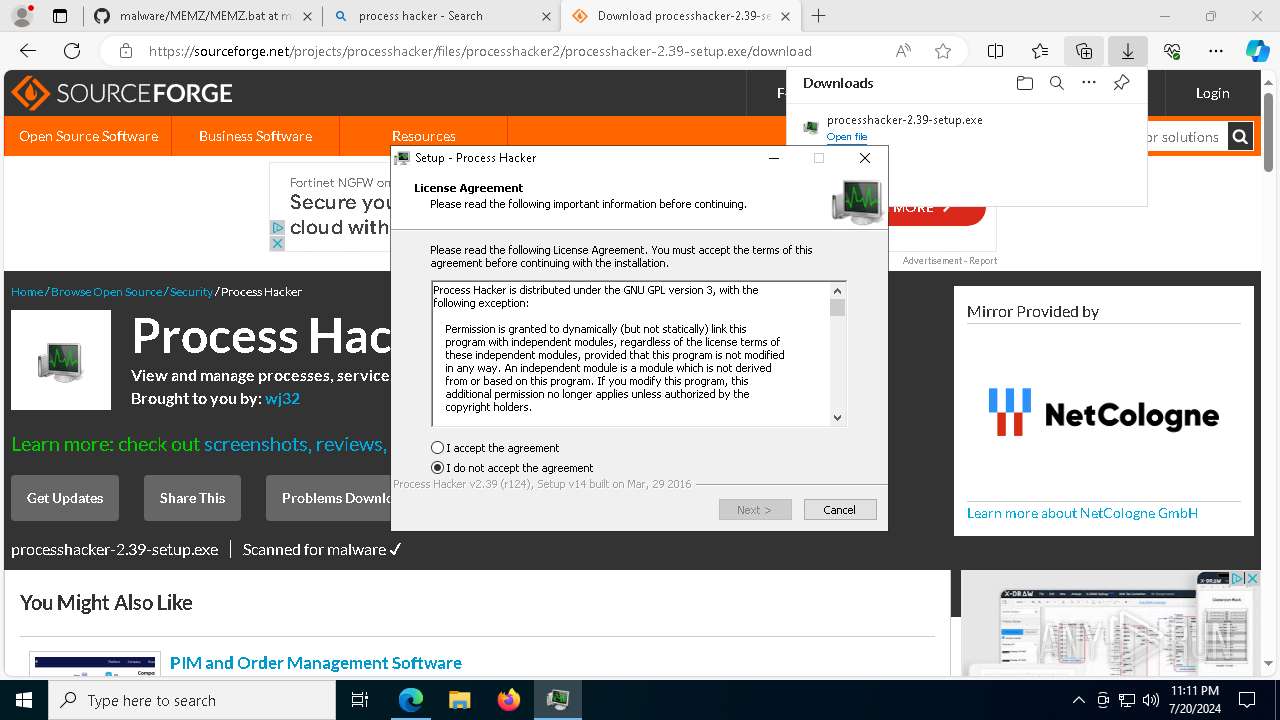Image resolution: width=1280 pixels, height=720 pixels.
Task: Click the Cancel button in Setup dialog
Action: point(840,510)
